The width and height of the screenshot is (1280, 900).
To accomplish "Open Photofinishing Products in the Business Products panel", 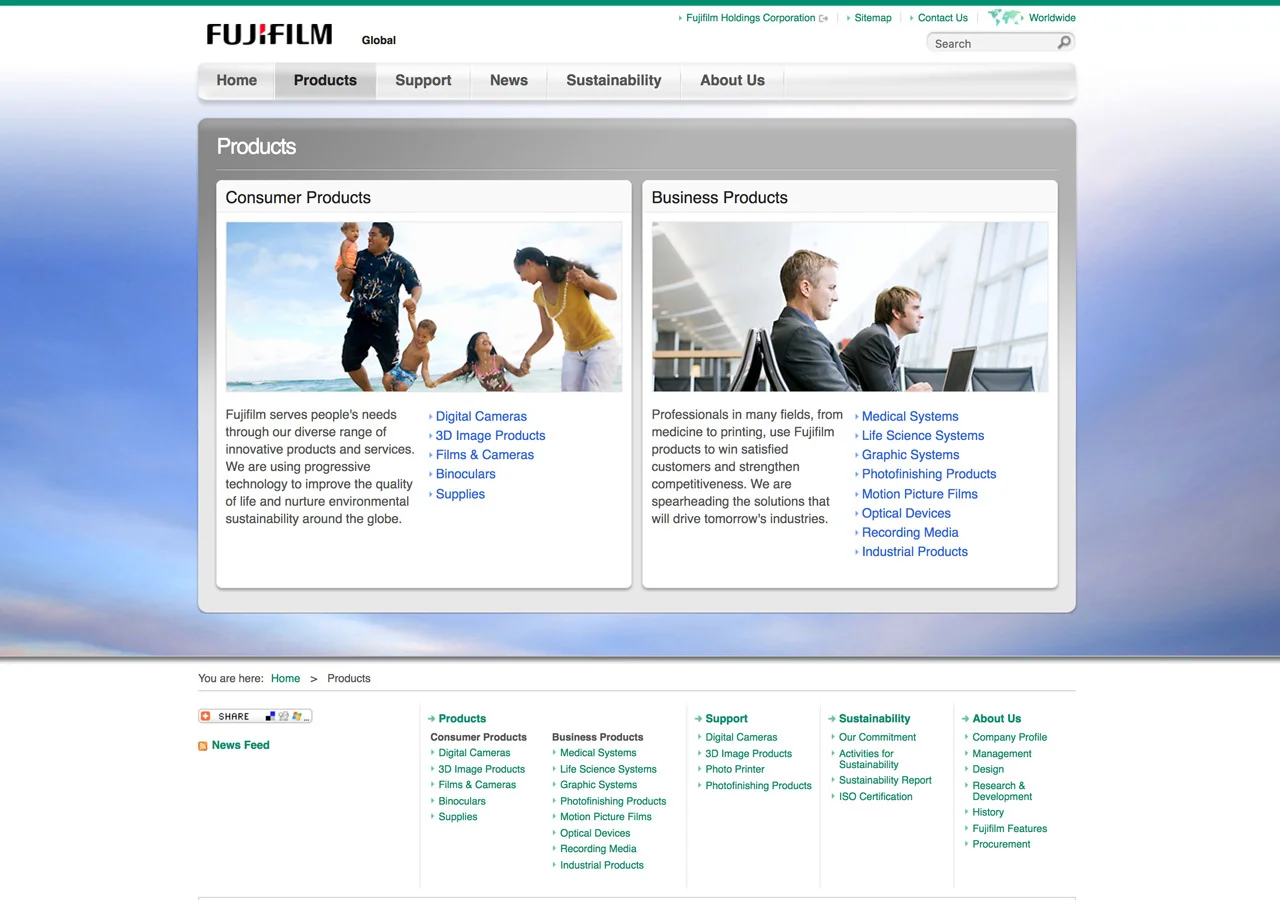I will [929, 474].
